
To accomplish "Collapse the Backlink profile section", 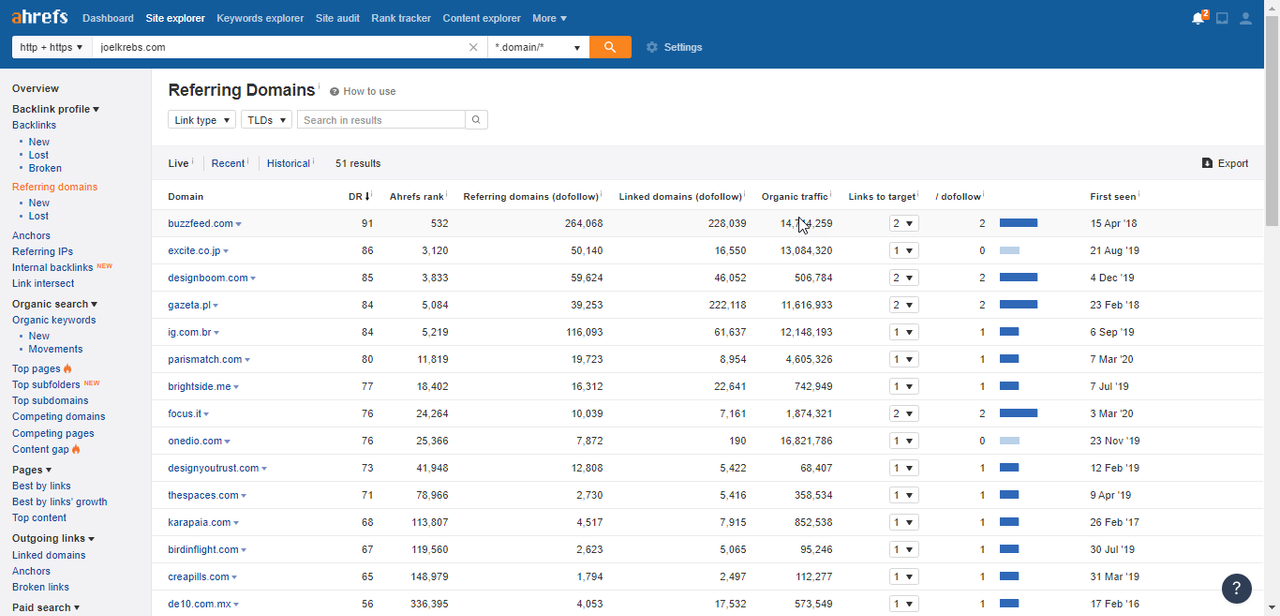I will pyautogui.click(x=55, y=109).
